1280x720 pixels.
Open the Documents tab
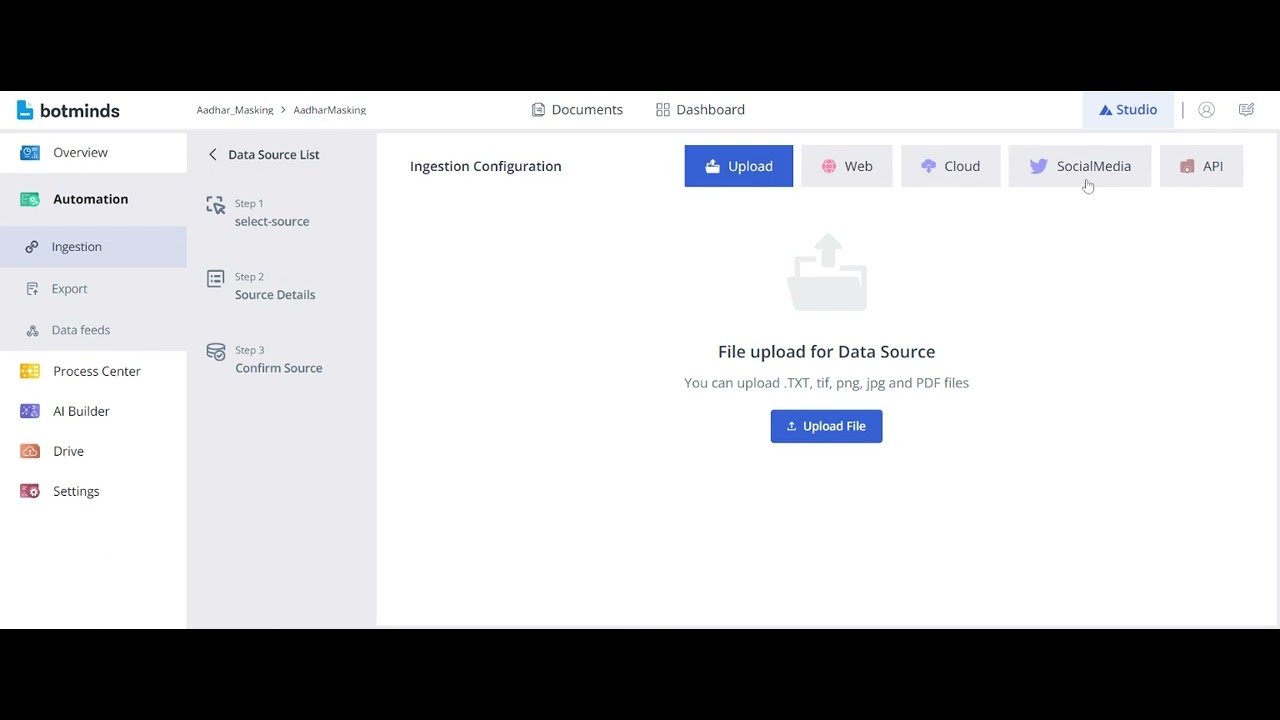point(577,110)
